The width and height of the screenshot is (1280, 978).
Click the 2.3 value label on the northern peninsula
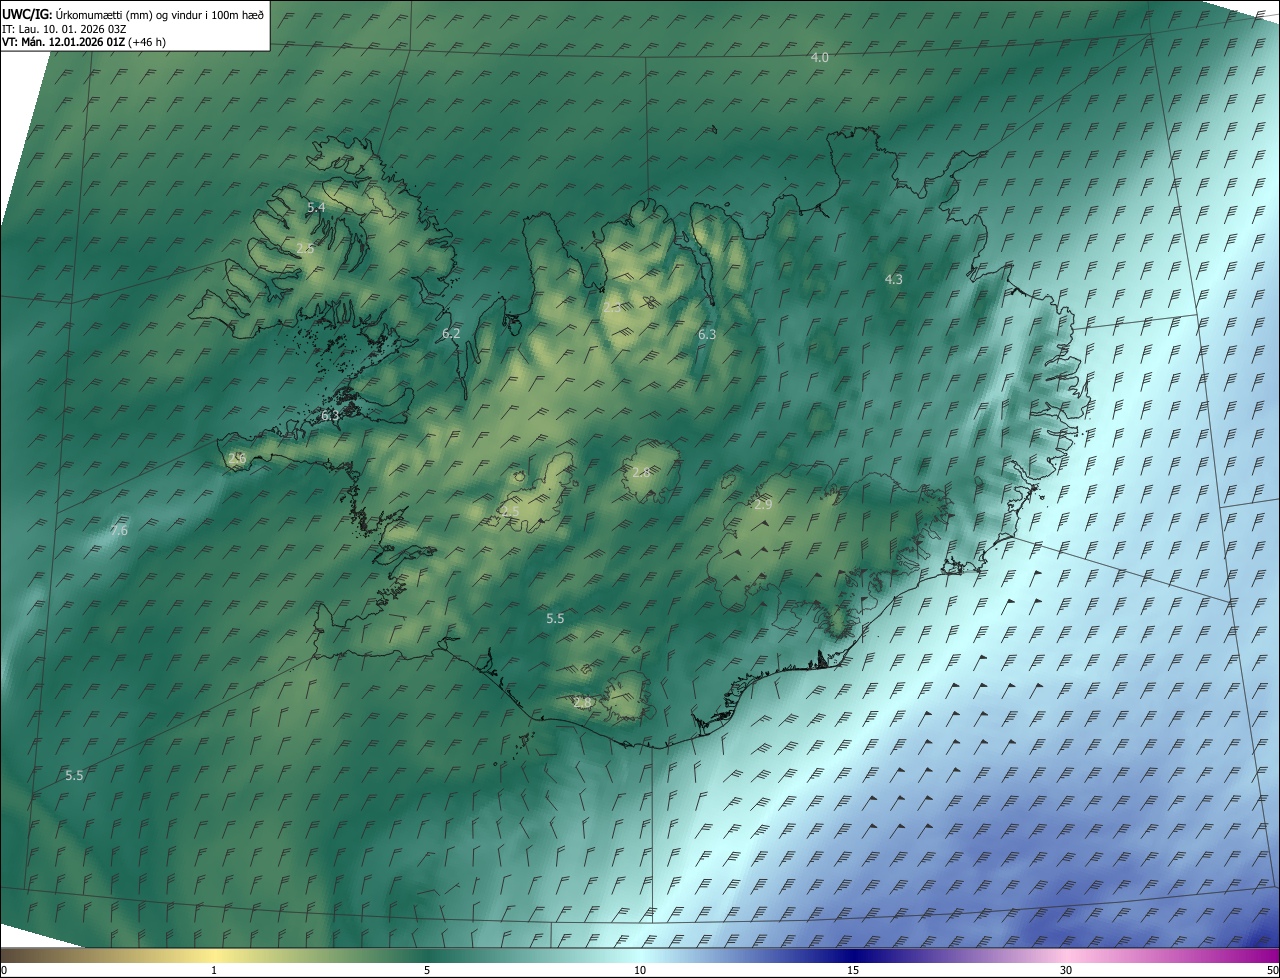(612, 307)
